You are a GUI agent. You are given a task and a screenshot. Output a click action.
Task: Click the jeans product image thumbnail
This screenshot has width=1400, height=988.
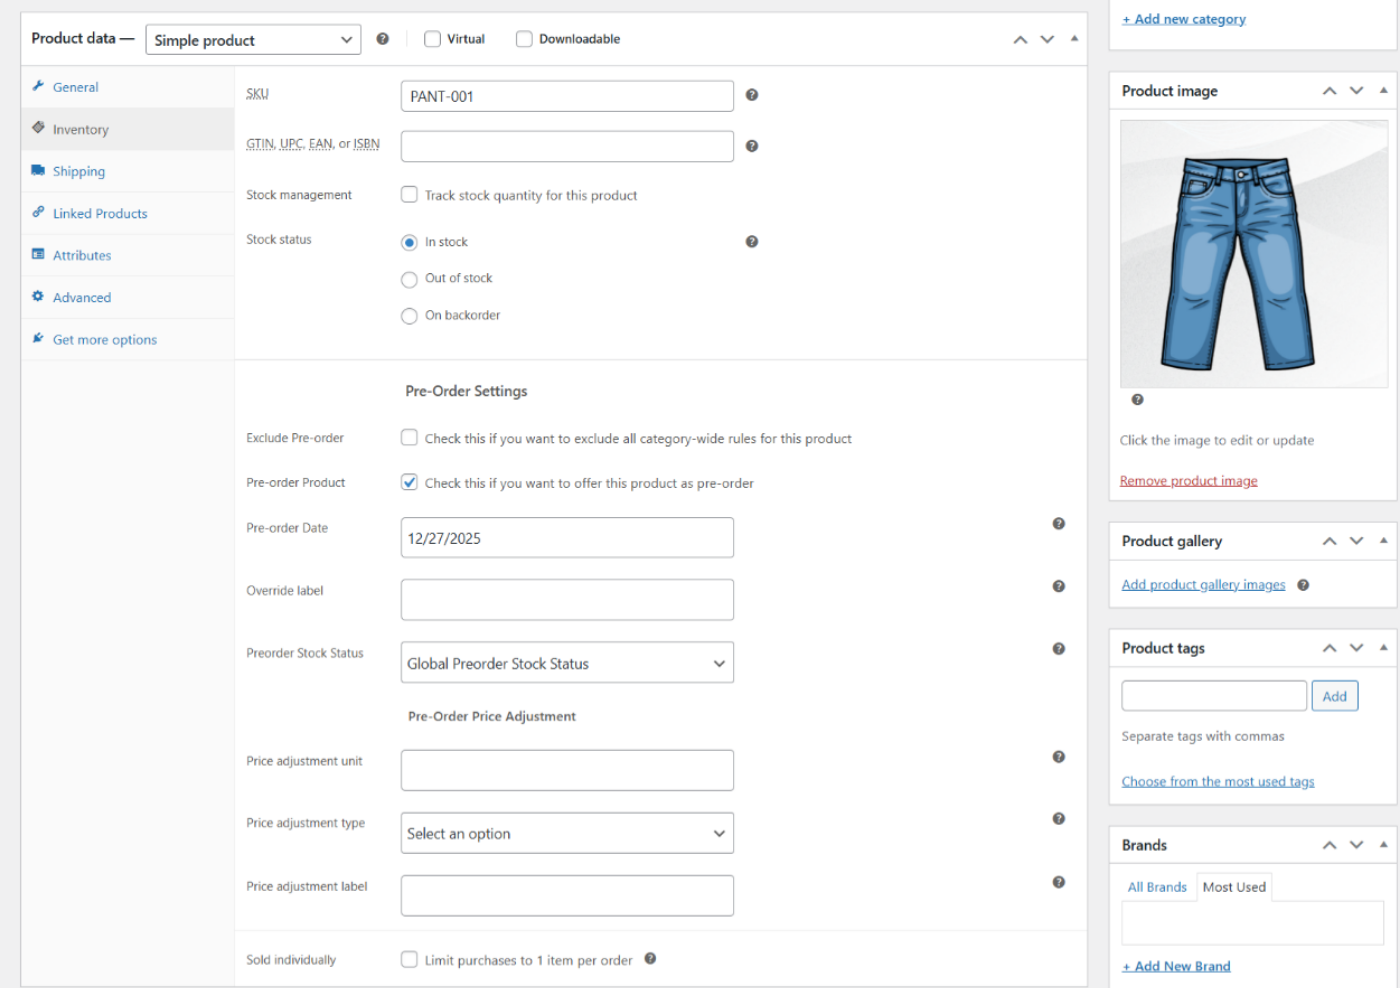1252,253
